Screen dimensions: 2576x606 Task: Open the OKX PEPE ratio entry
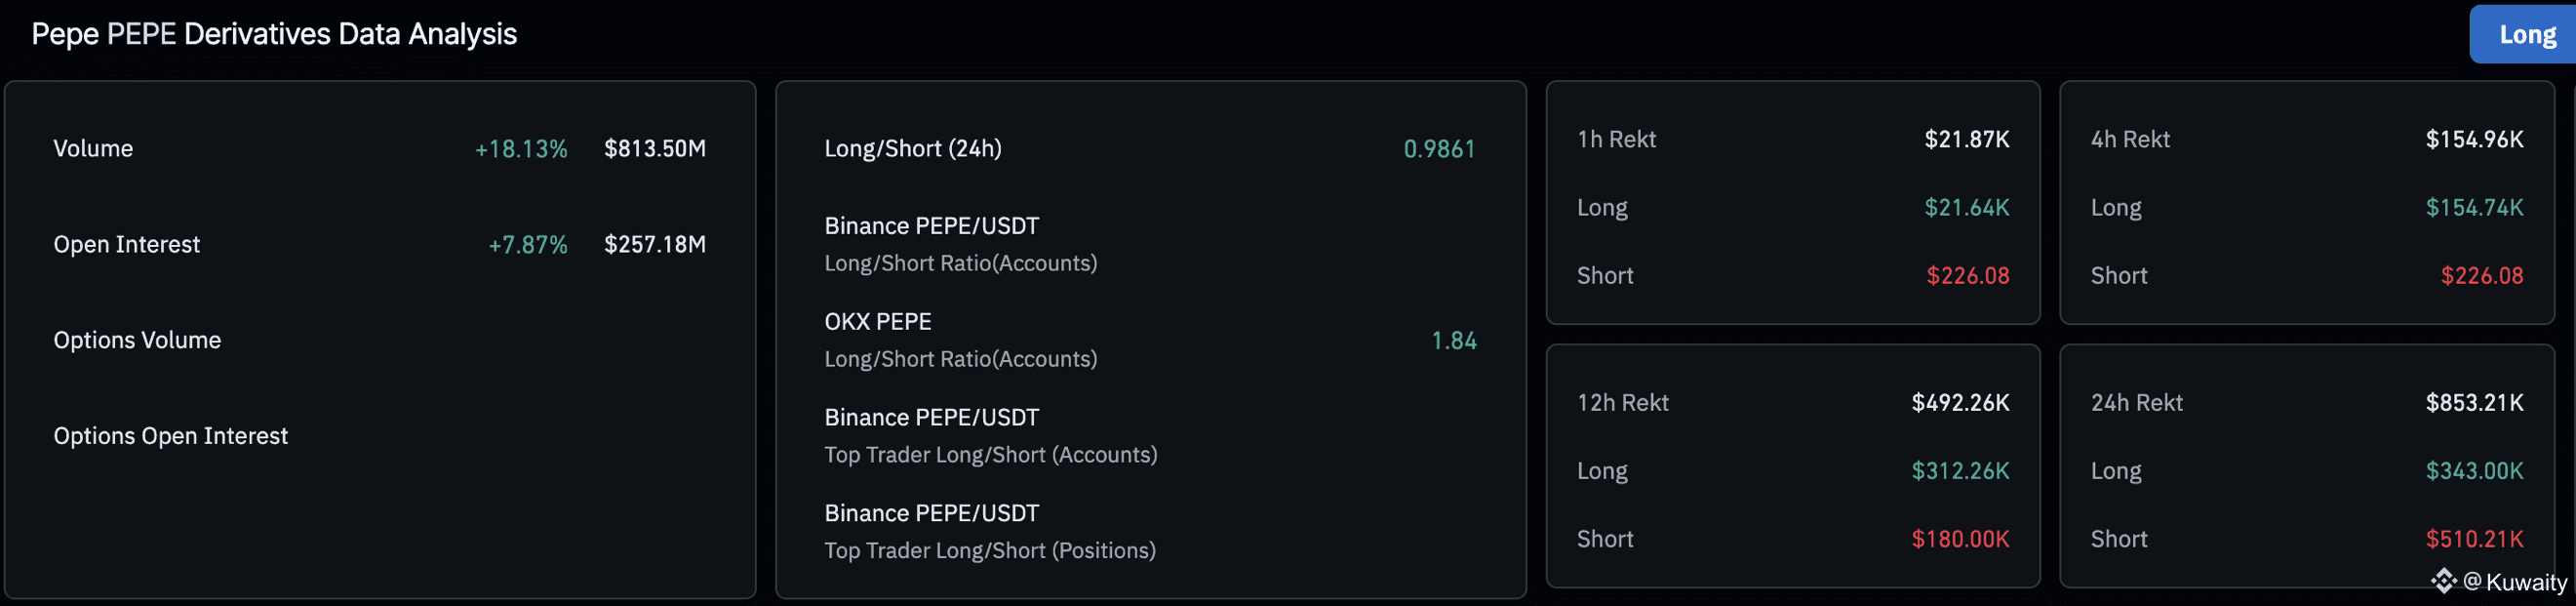(877, 322)
